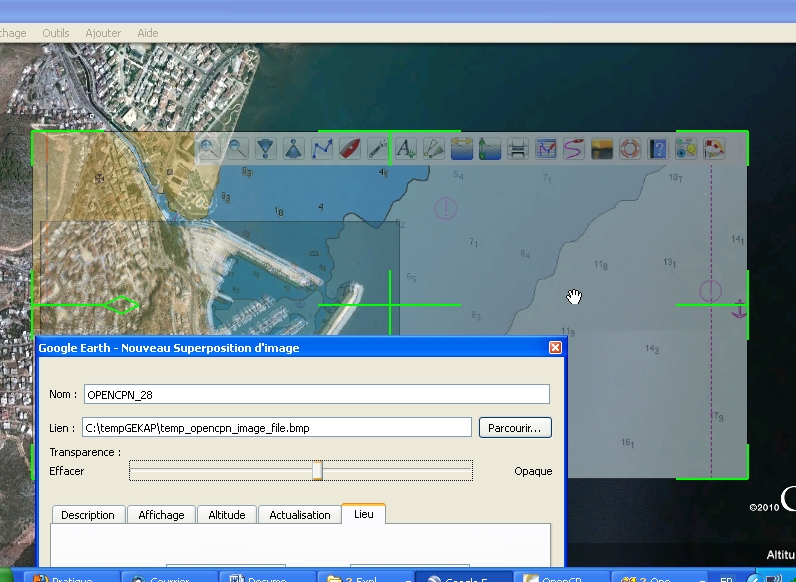Image resolution: width=796 pixels, height=582 pixels.
Task: Select the Actualisation tab
Action: coord(300,515)
